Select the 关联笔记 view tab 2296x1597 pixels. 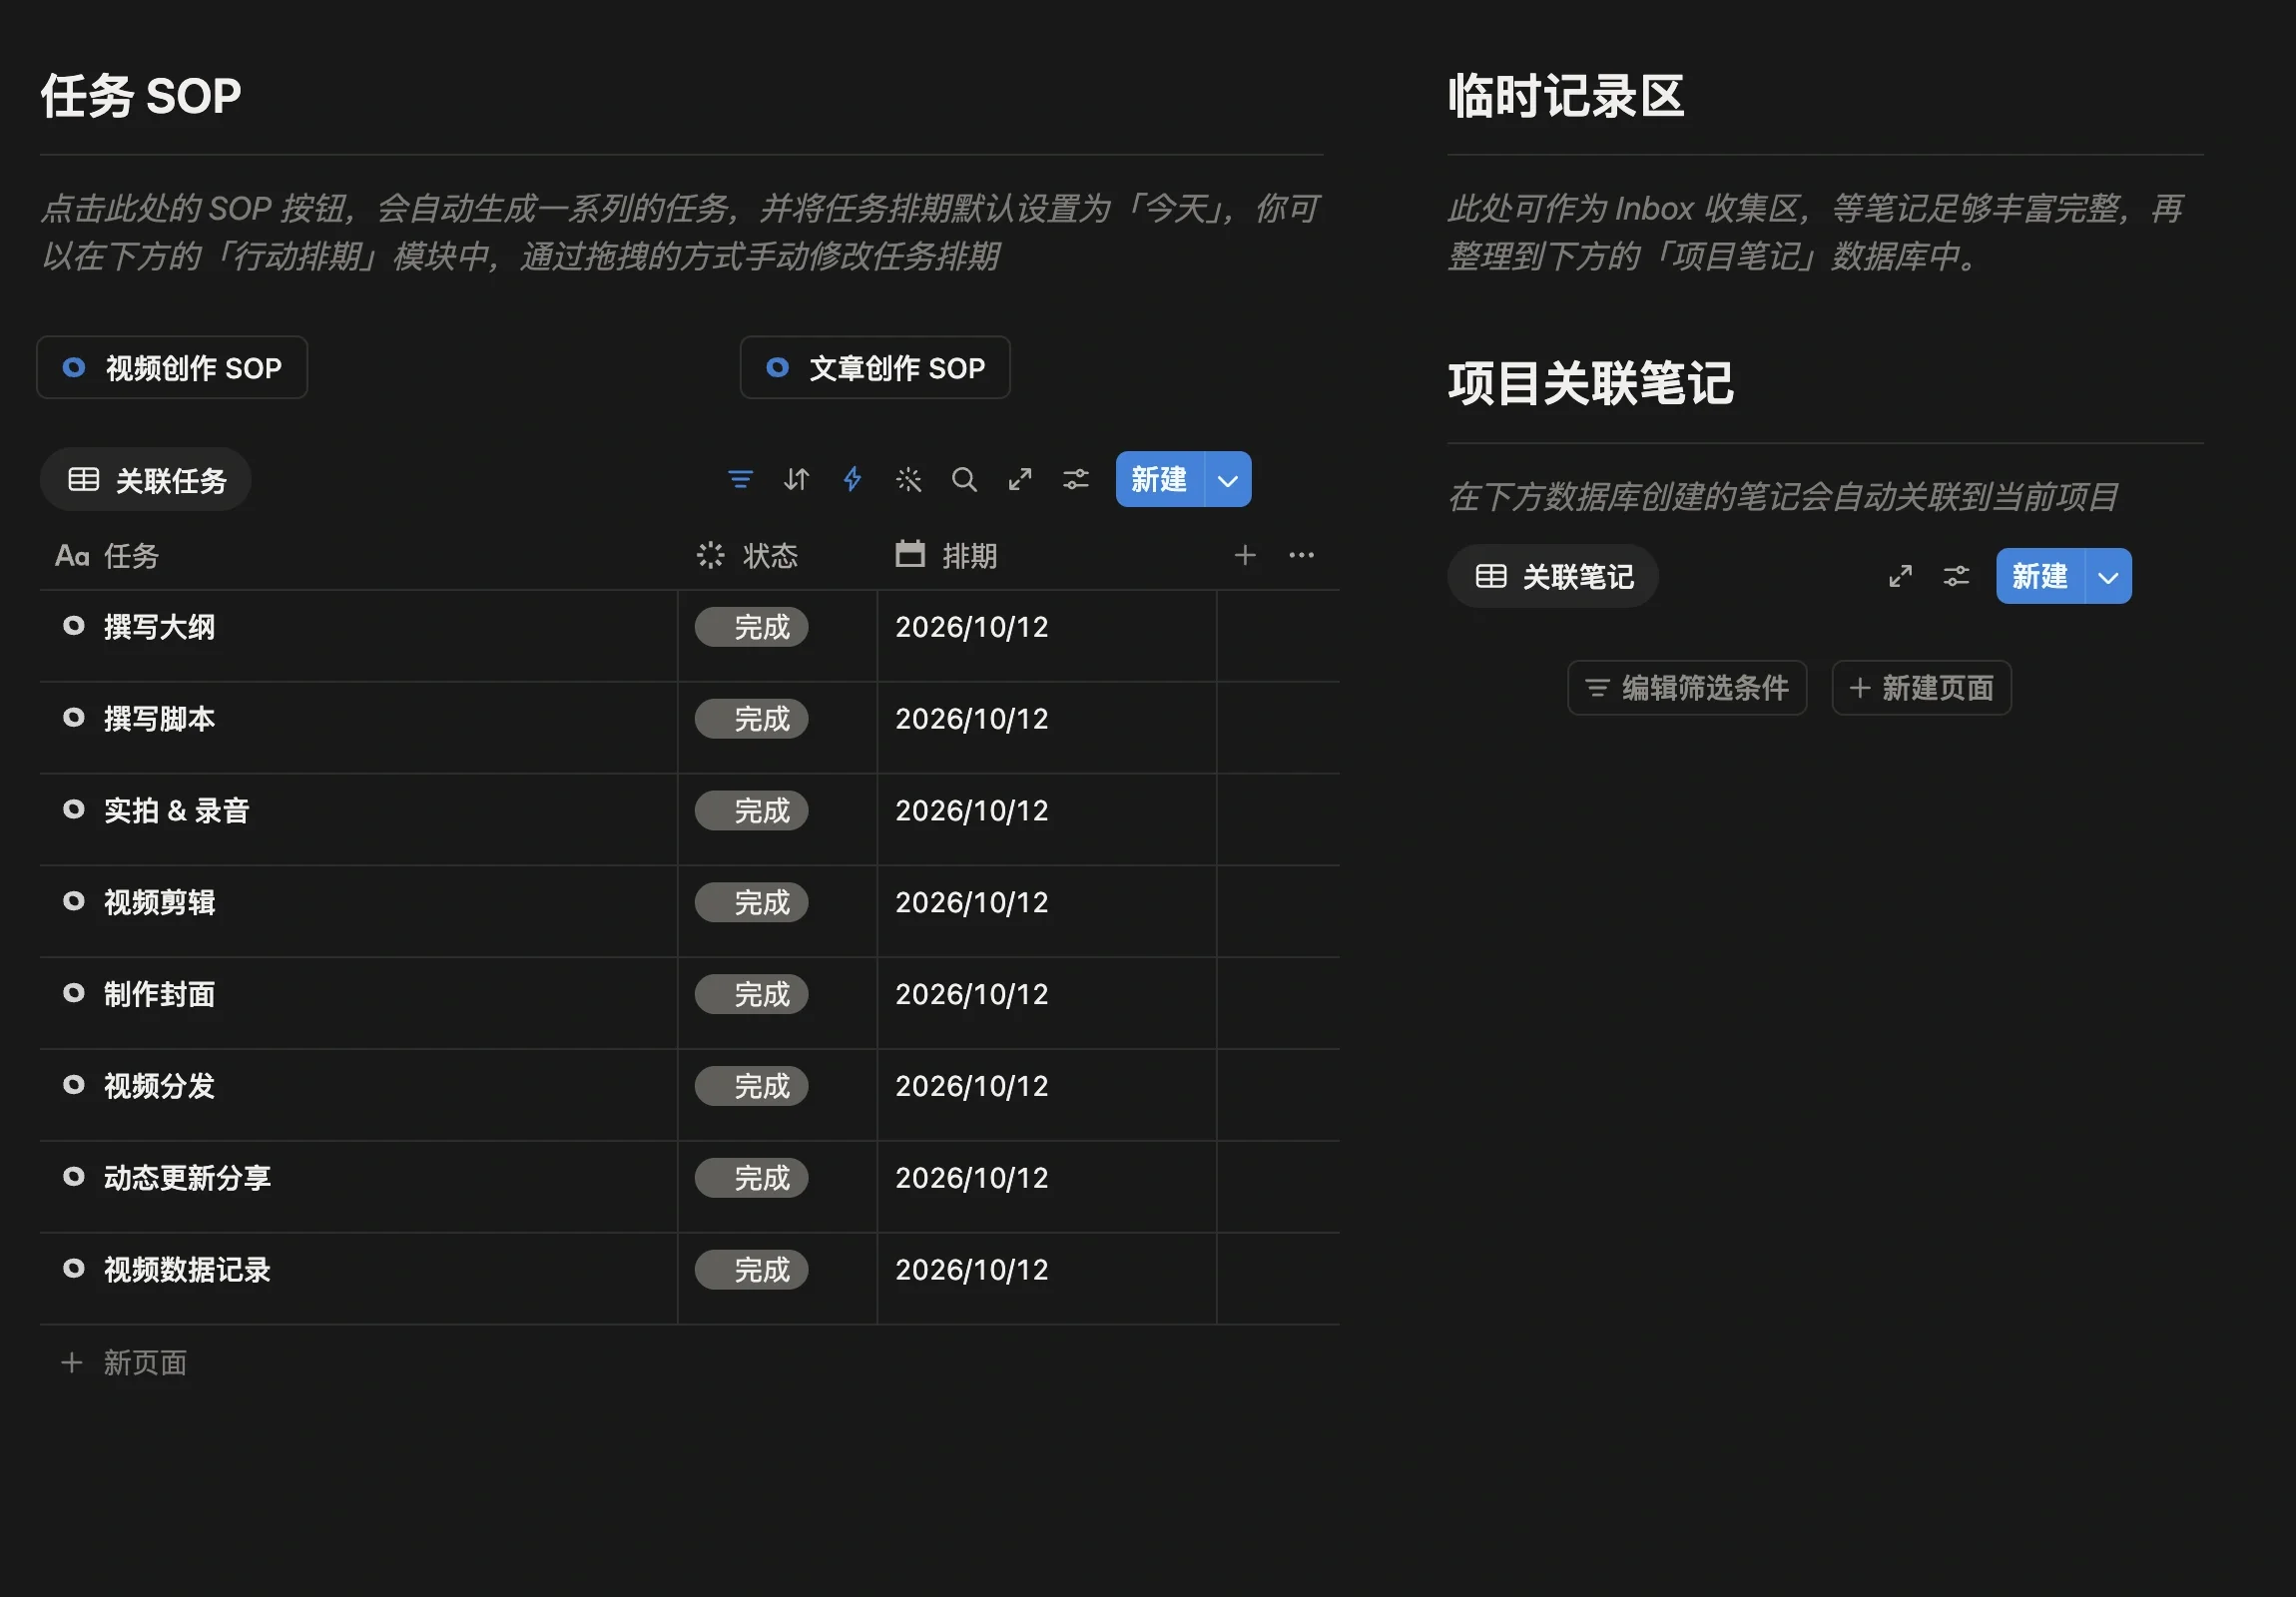click(1553, 577)
